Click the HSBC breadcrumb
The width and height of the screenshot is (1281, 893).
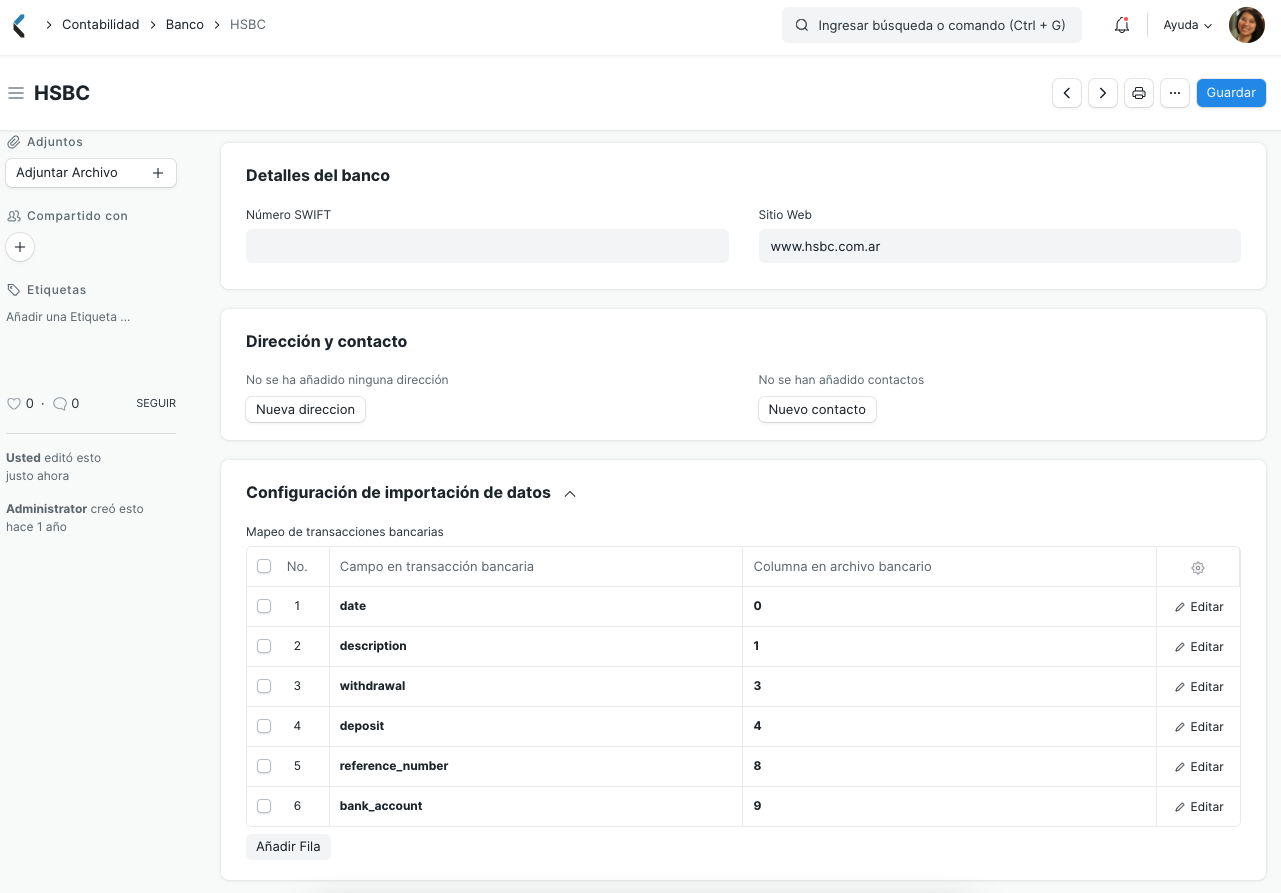click(x=248, y=24)
